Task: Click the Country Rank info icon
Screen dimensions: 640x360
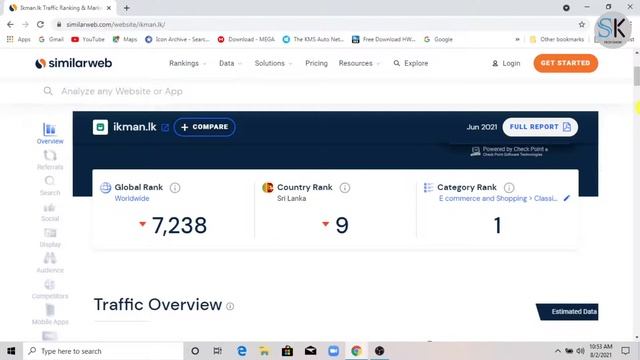Action: [344, 188]
